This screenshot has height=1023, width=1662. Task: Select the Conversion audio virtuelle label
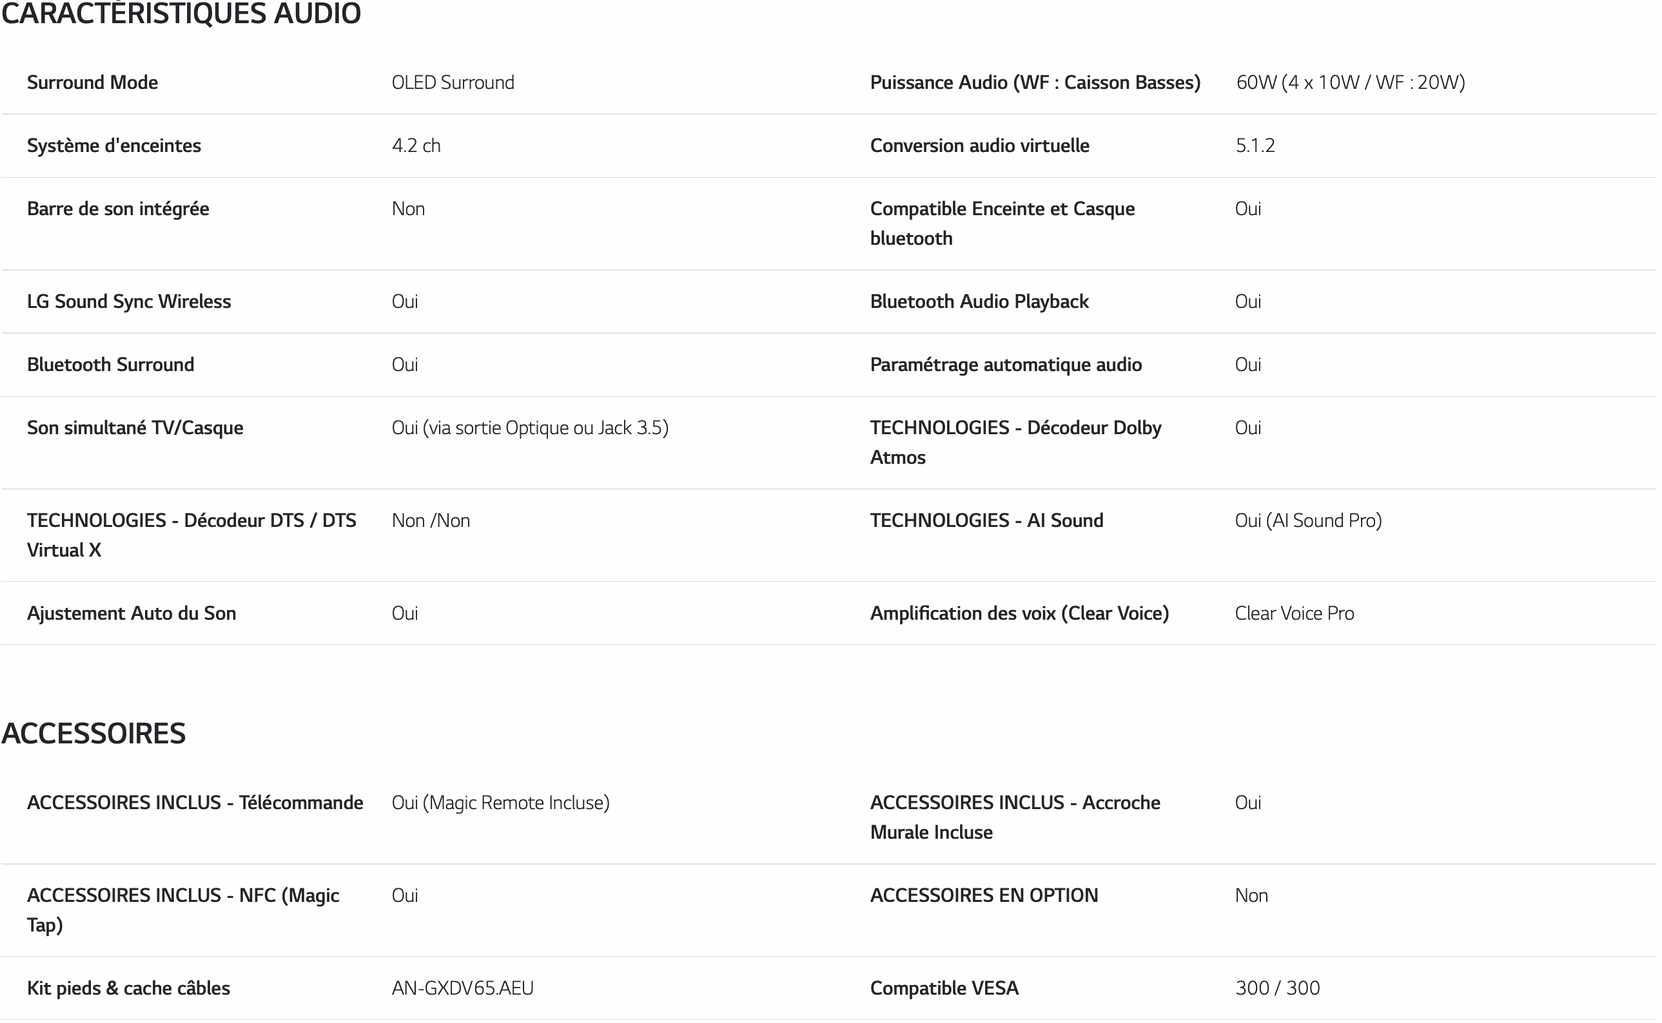coord(980,145)
